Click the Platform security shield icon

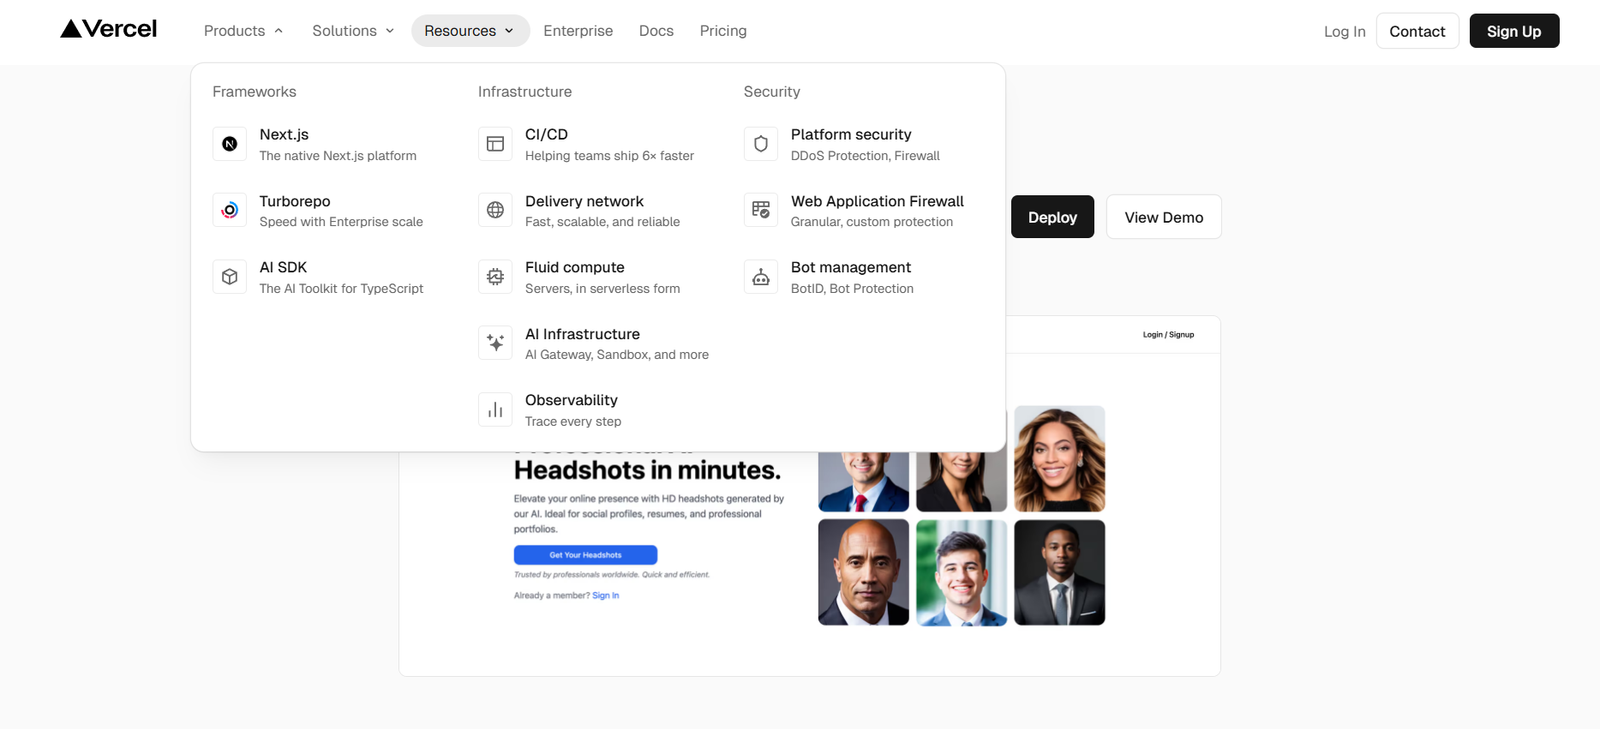(x=761, y=144)
